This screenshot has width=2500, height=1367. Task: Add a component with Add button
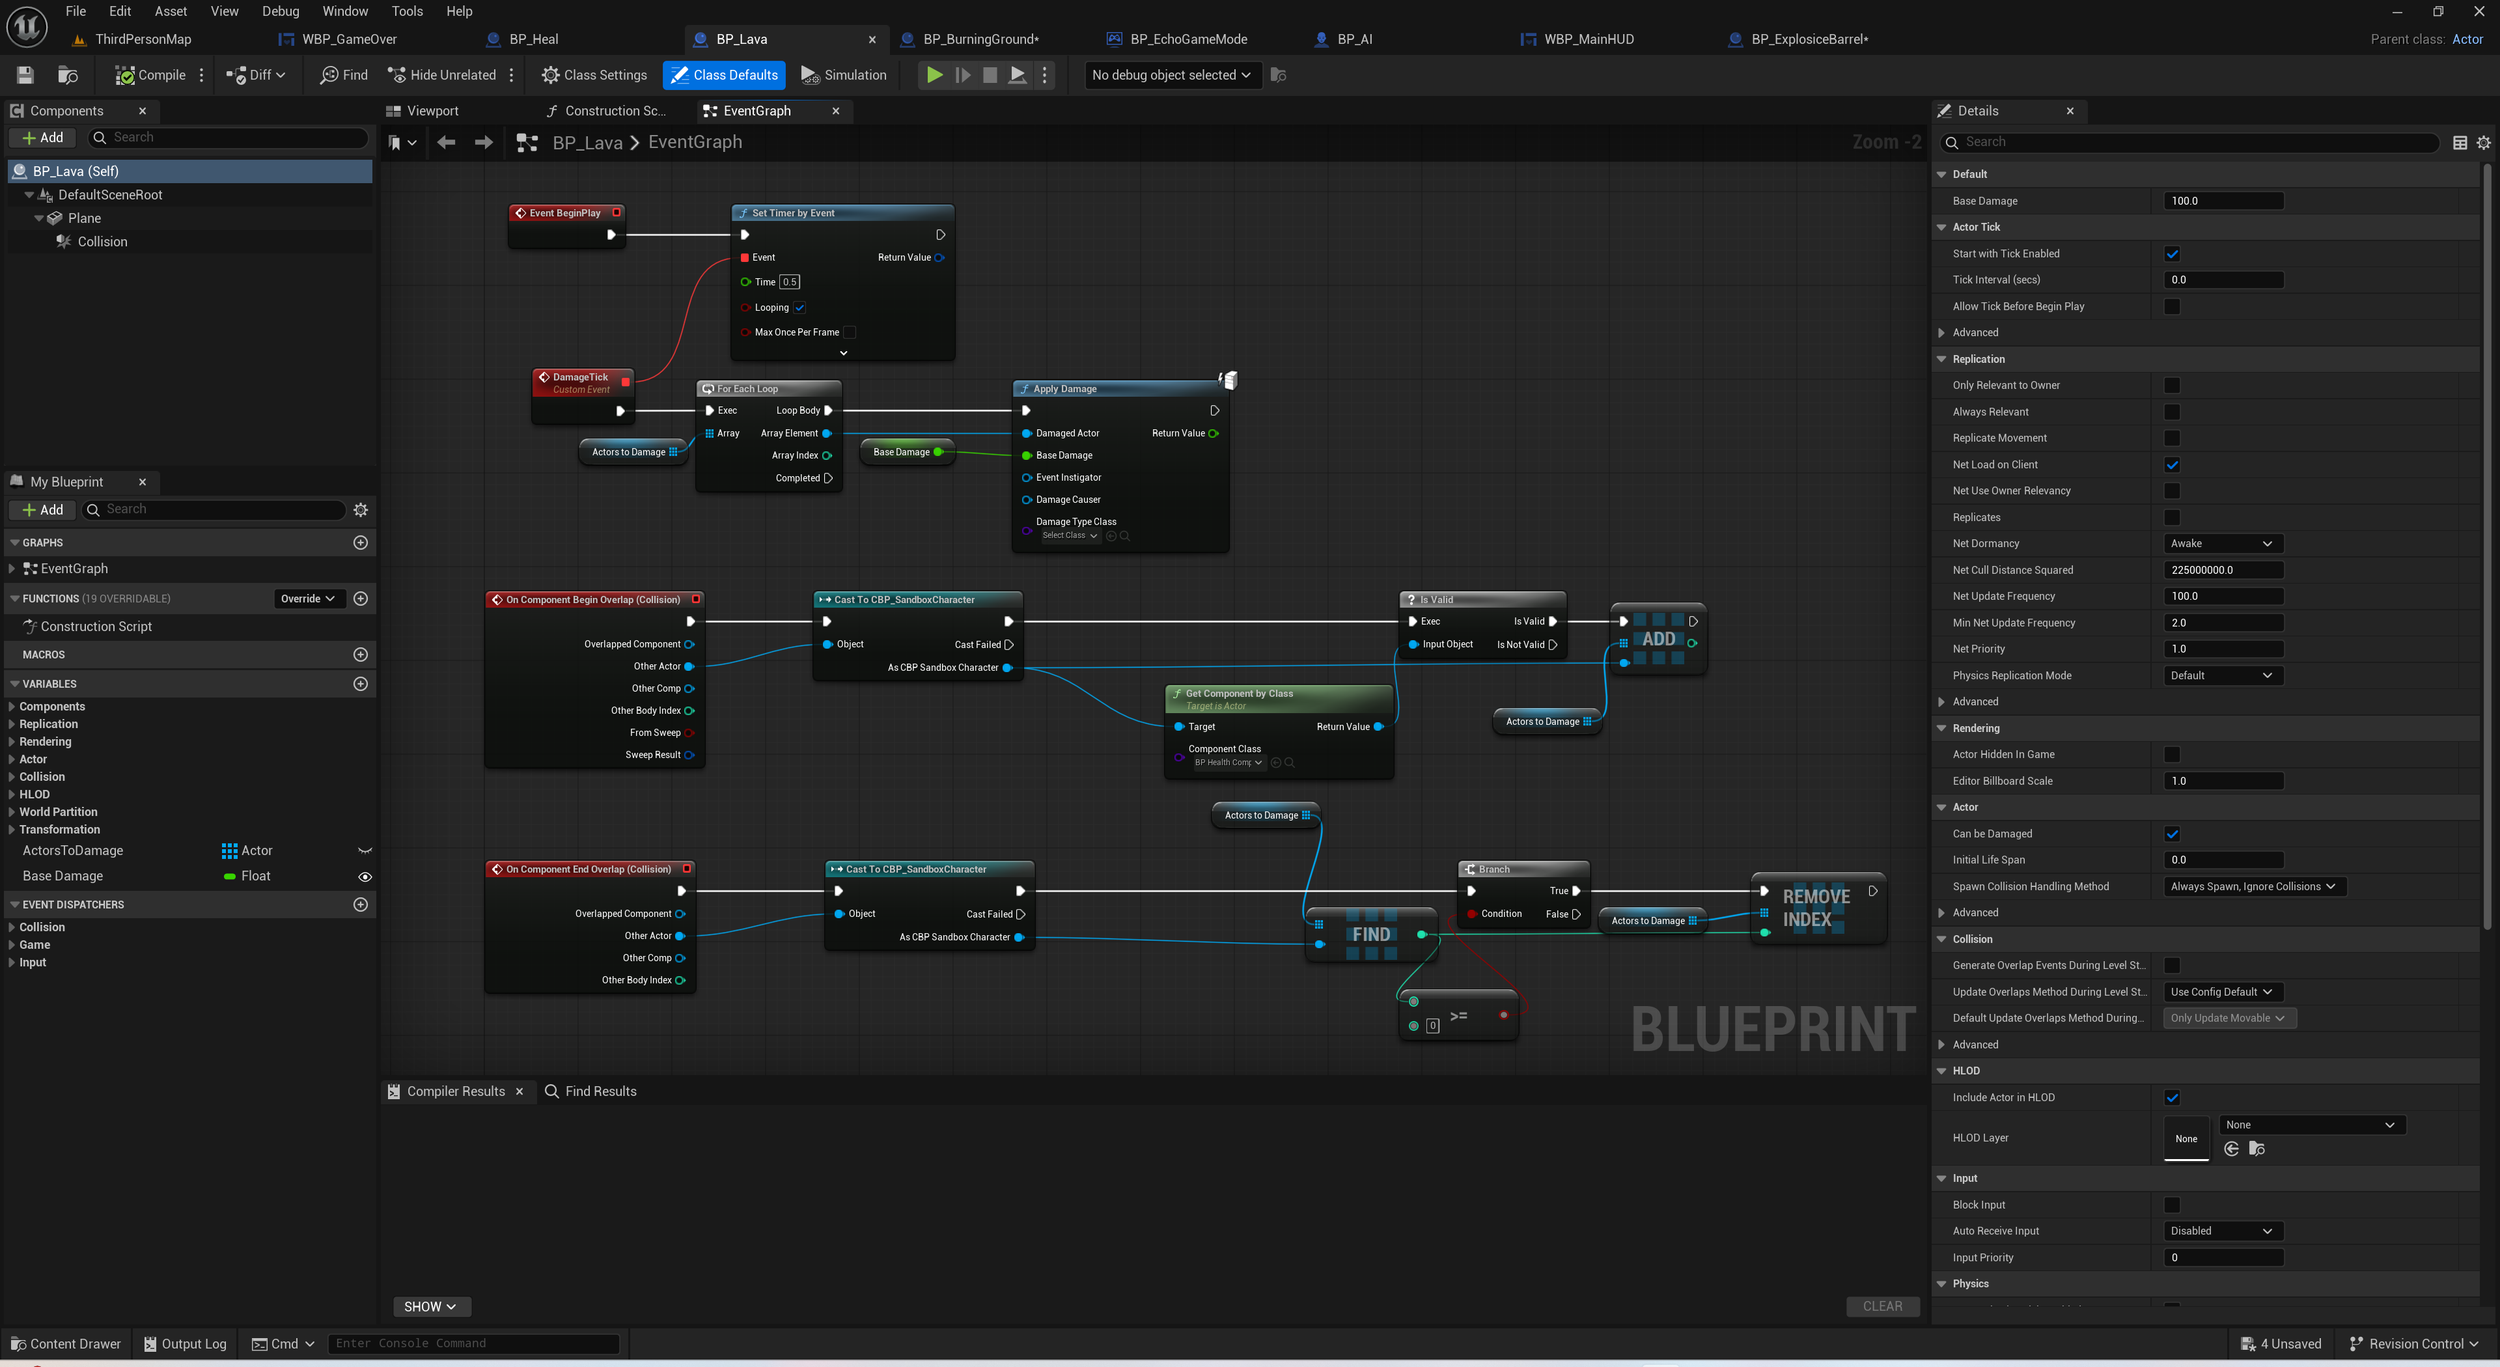(x=42, y=138)
